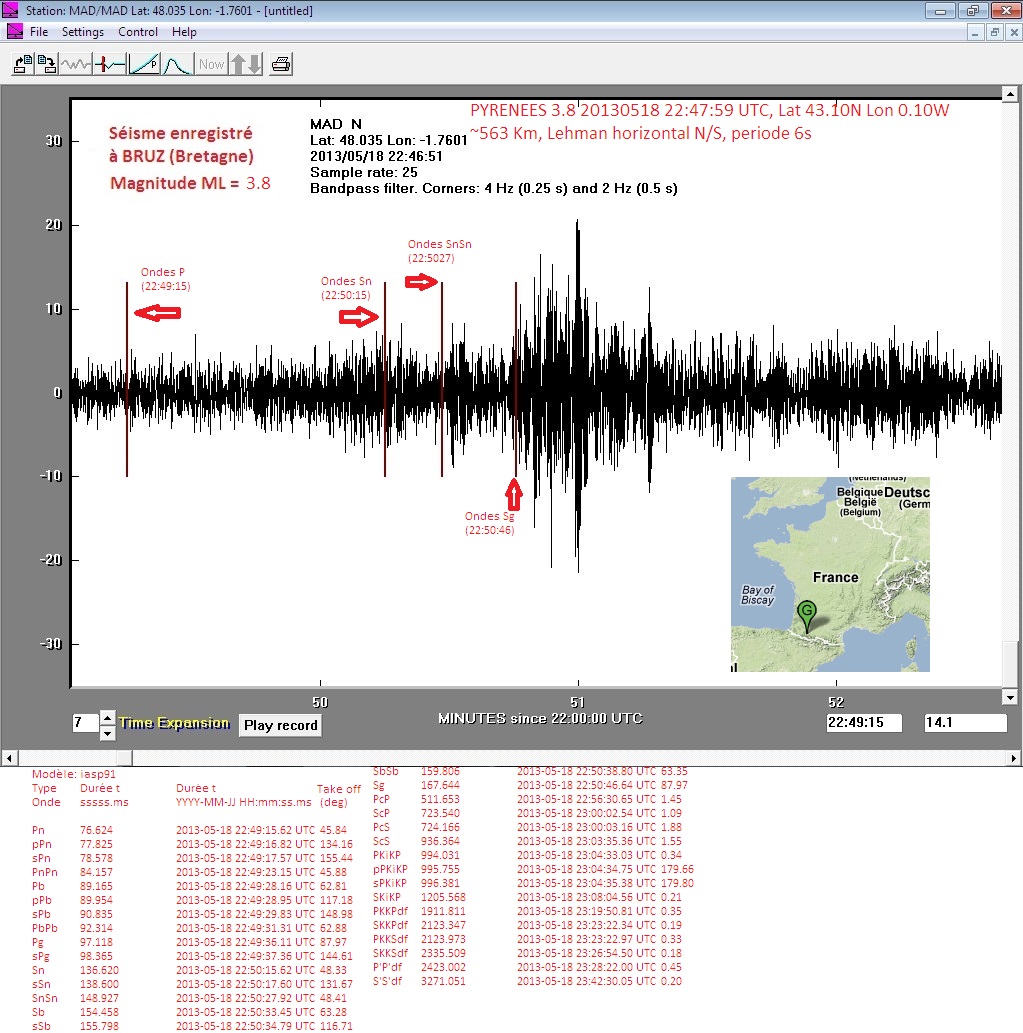Open the Settings menu

click(83, 32)
